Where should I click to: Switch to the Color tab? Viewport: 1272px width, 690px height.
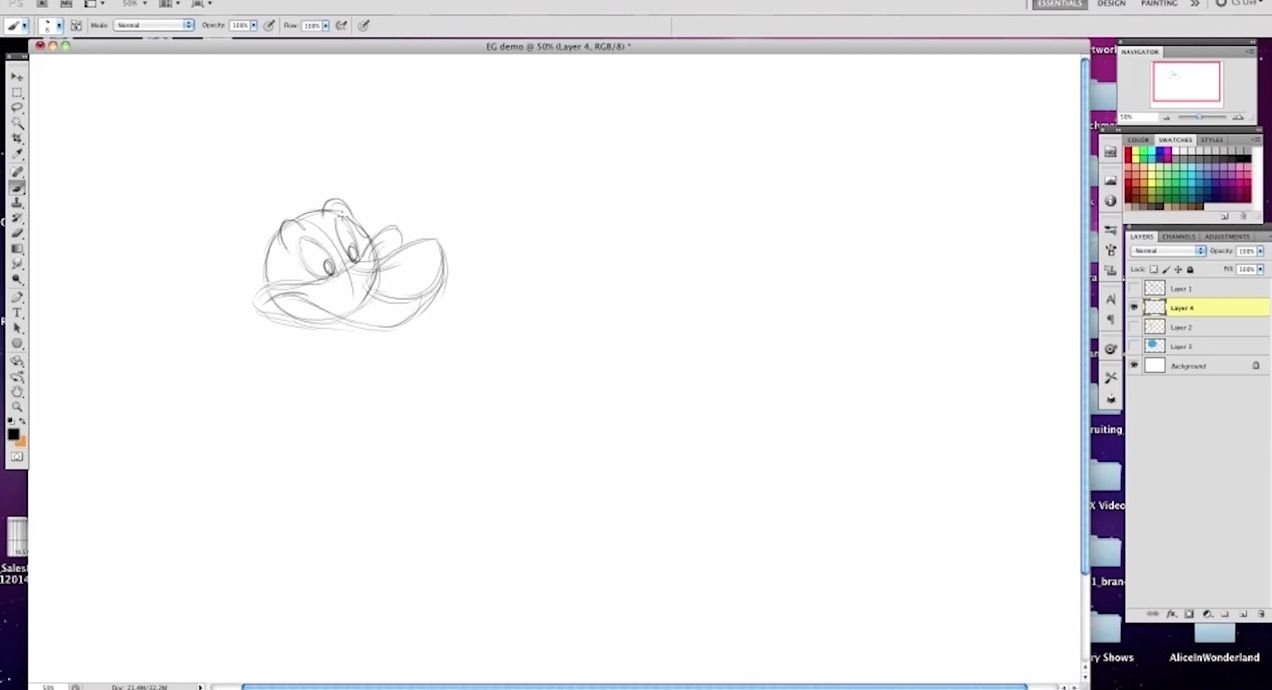1139,140
